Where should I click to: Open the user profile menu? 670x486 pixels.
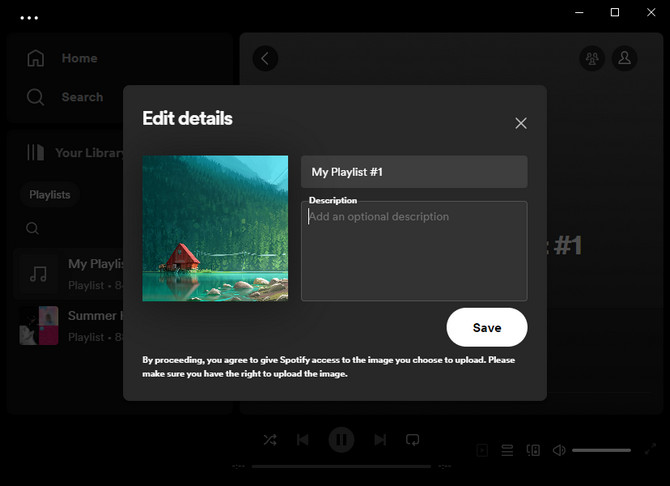coord(624,58)
